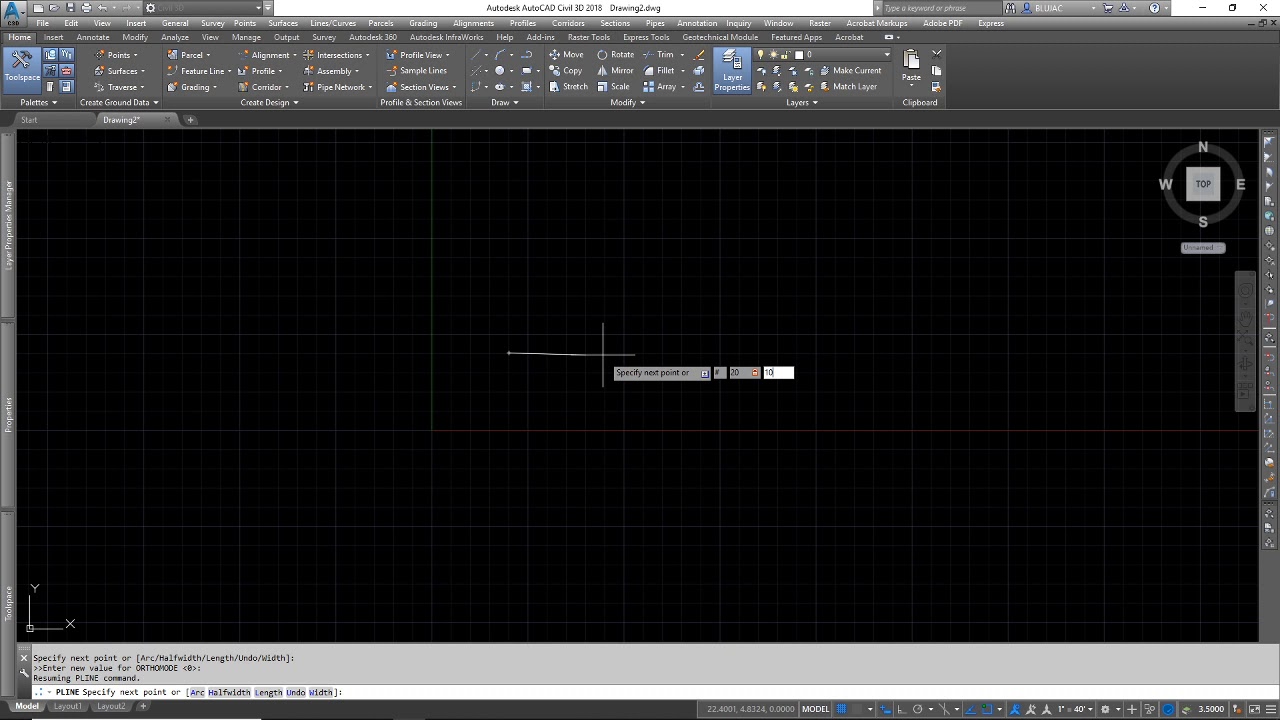Toggle drawing grid display in status bar
This screenshot has height=720, width=1280.
click(842, 709)
